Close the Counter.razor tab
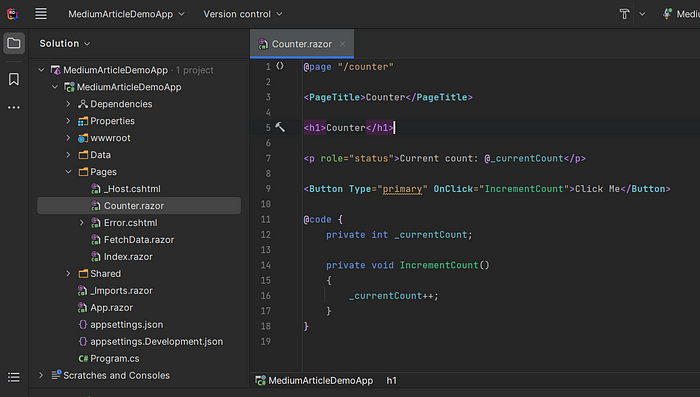The height and width of the screenshot is (397, 700). [x=342, y=44]
